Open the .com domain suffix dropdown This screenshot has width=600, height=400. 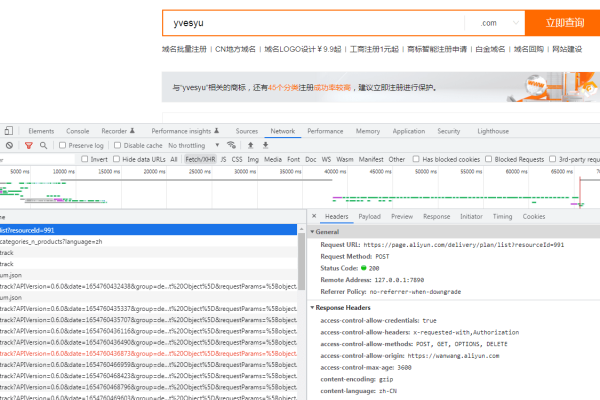pos(499,23)
